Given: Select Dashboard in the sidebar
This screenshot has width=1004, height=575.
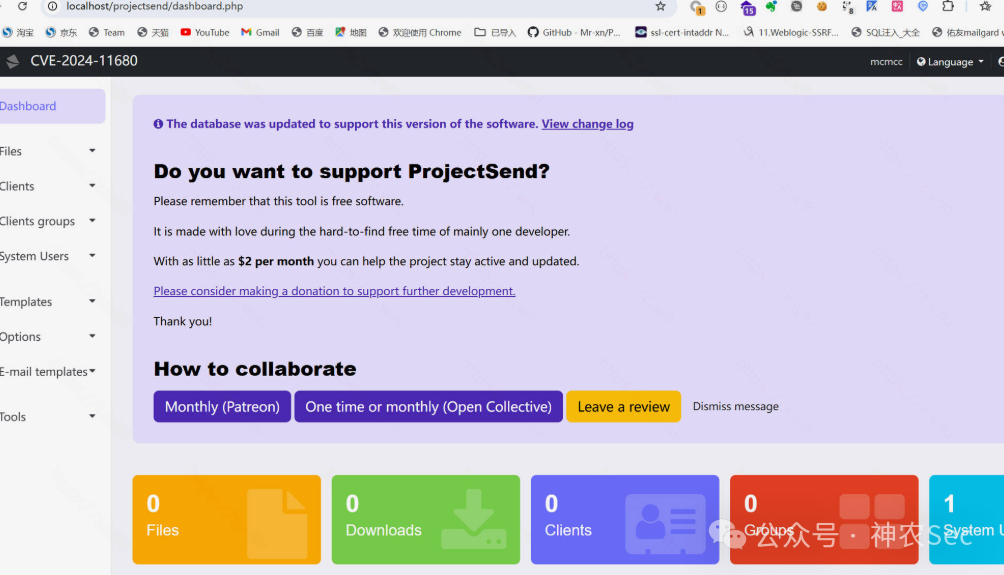Looking at the screenshot, I should (x=51, y=106).
